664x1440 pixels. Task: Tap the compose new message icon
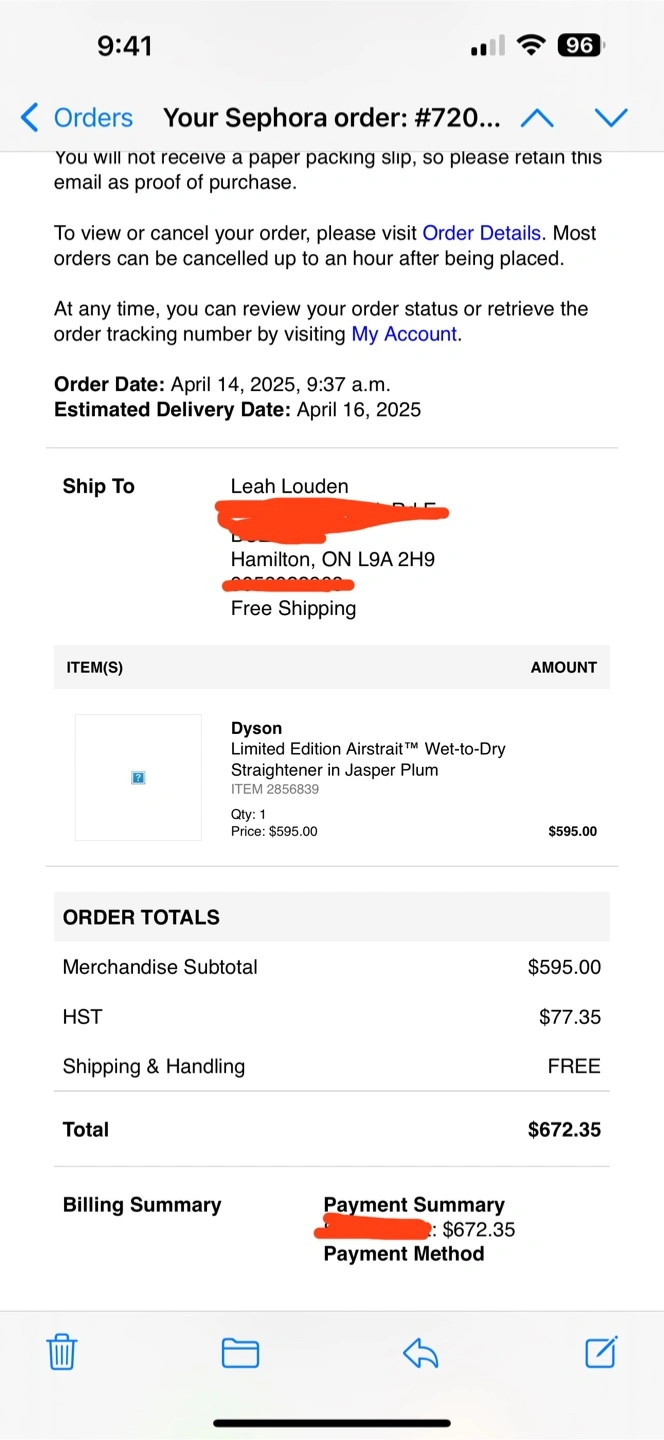pyautogui.click(x=601, y=1352)
